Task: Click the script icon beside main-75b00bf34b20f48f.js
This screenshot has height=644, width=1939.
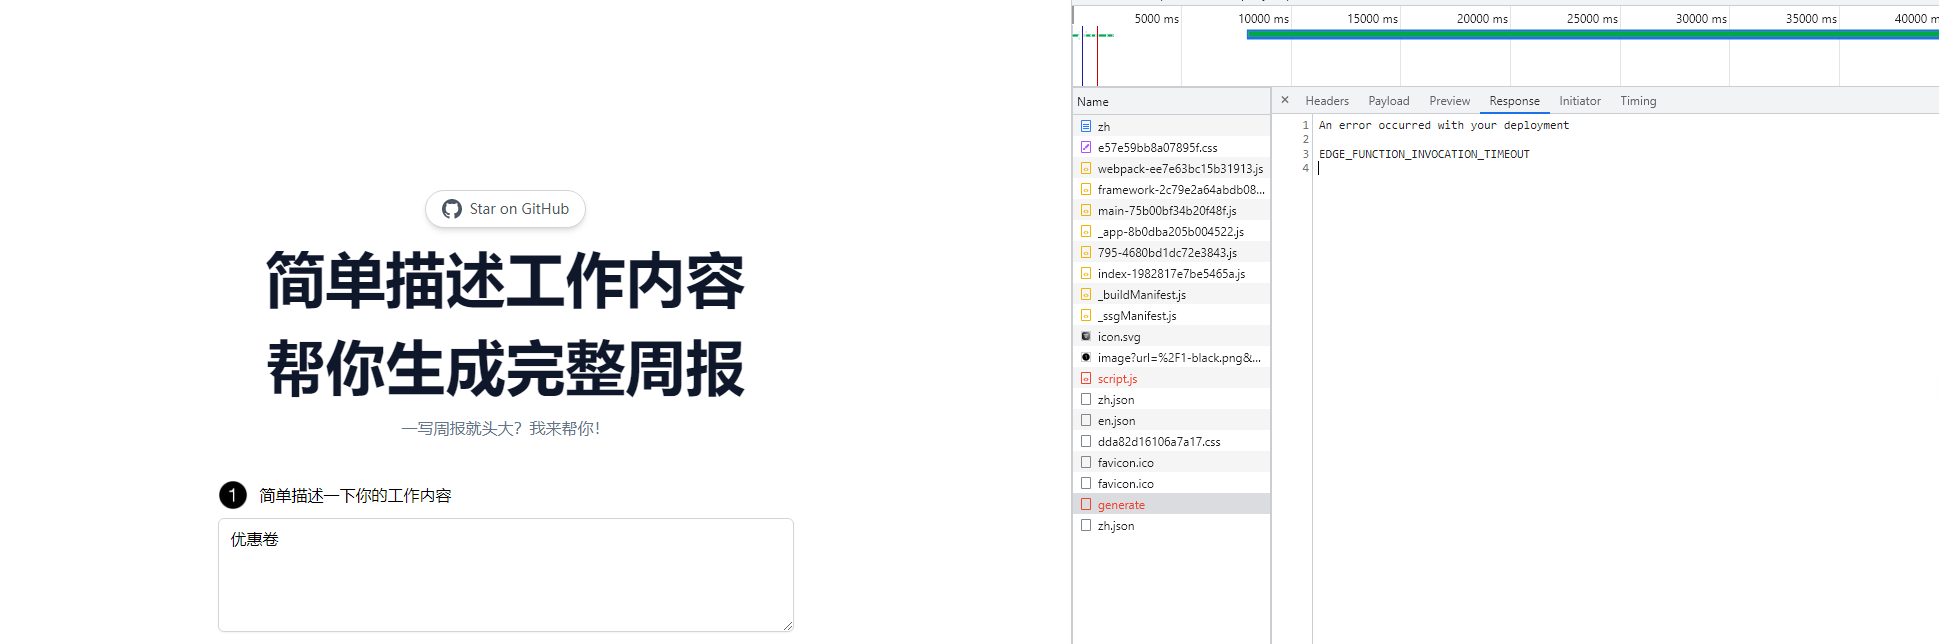Action: point(1086,210)
